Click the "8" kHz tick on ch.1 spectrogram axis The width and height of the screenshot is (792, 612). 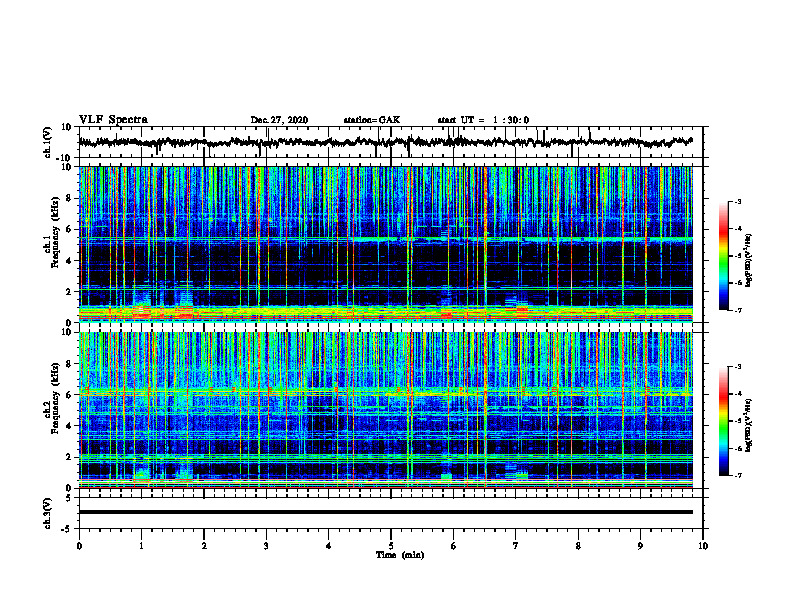[x=69, y=198]
